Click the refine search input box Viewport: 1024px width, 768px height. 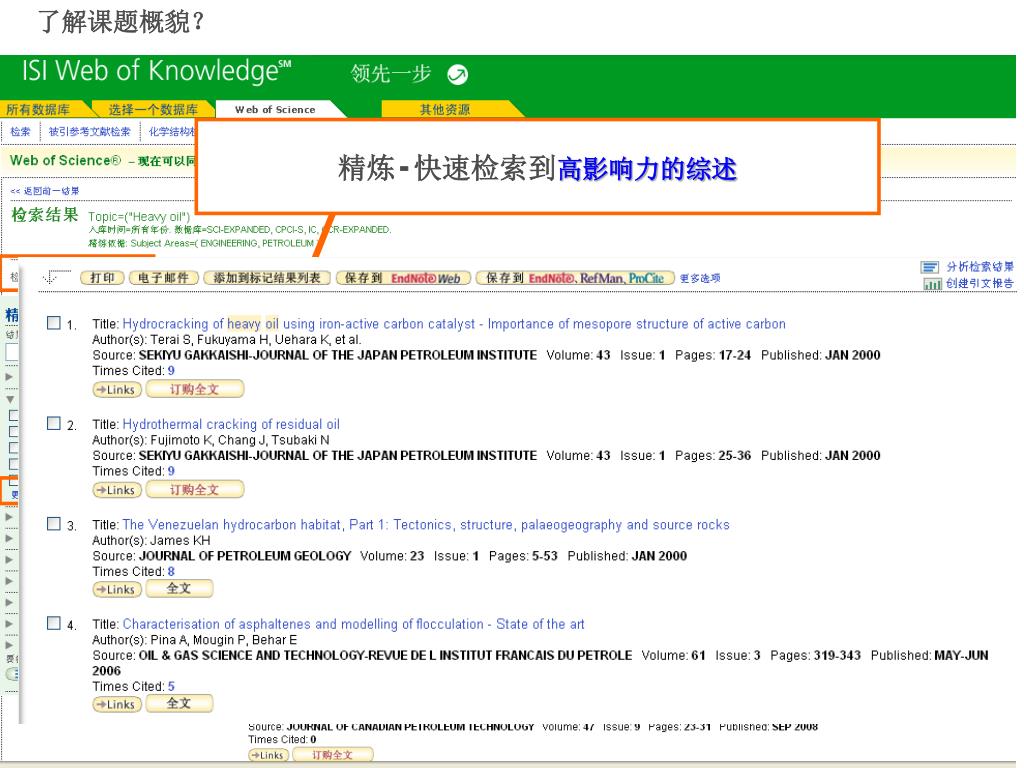pos(10,352)
